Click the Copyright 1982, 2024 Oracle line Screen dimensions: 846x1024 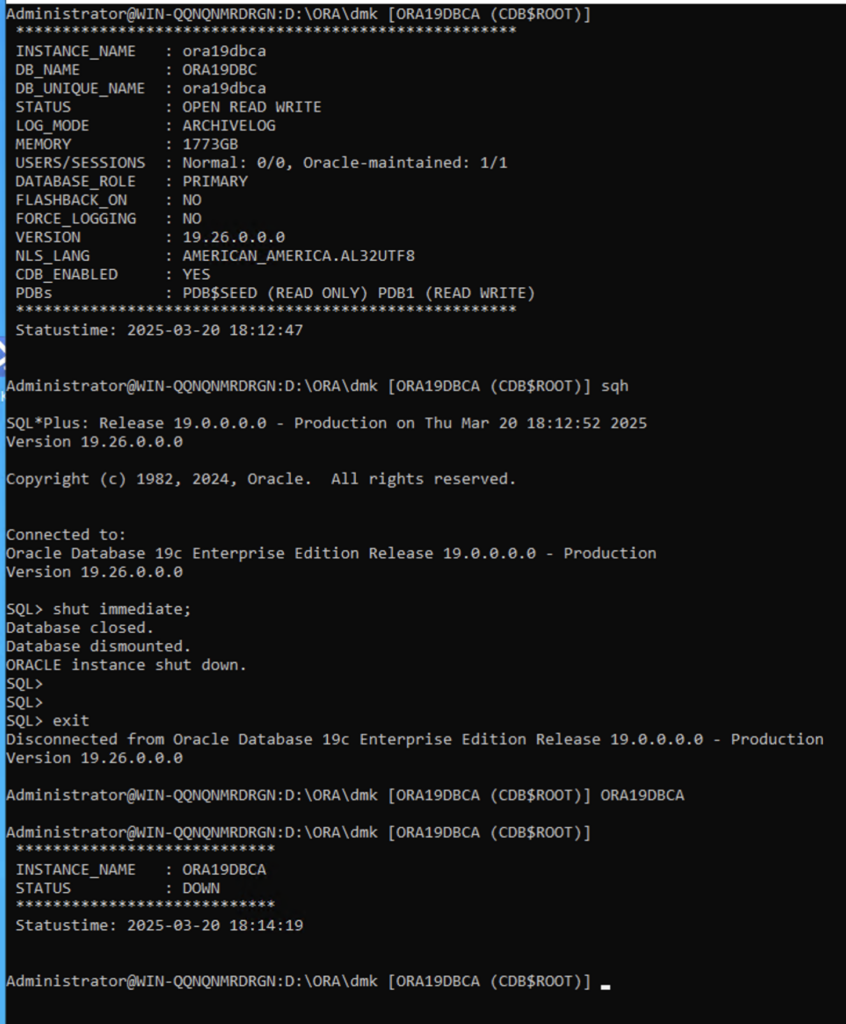coord(261,479)
